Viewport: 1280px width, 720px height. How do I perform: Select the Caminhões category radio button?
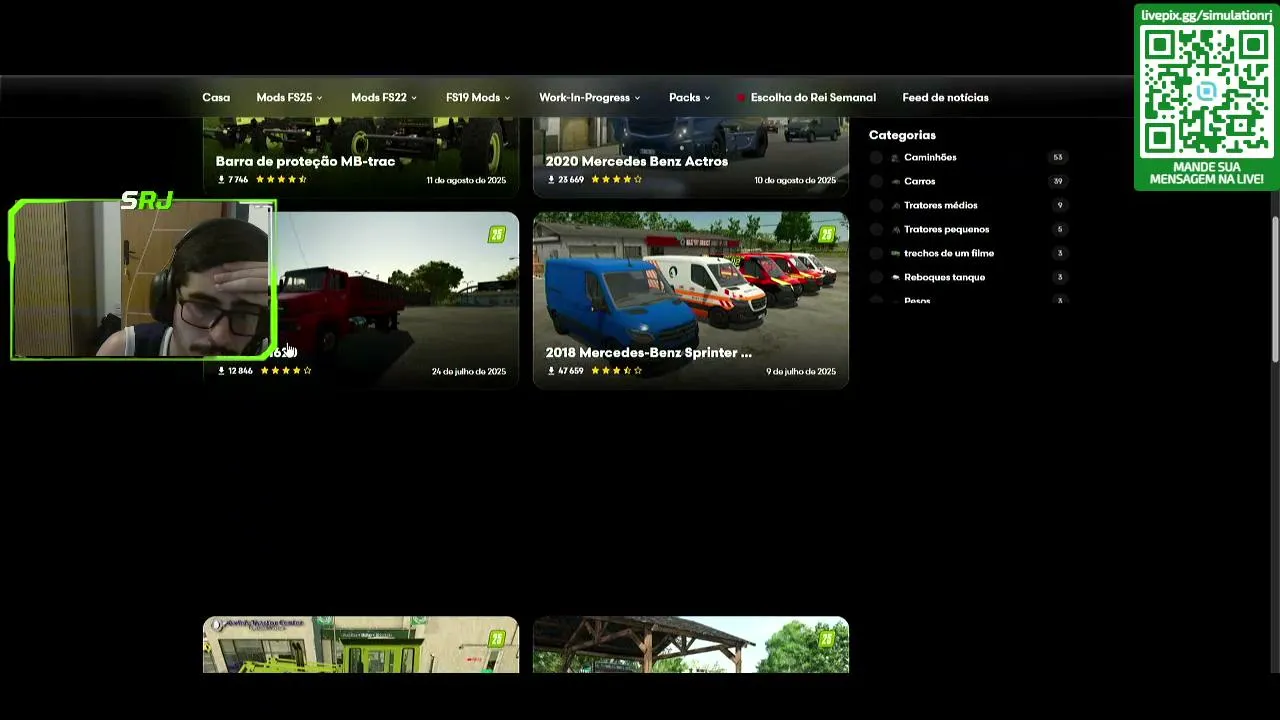[876, 157]
